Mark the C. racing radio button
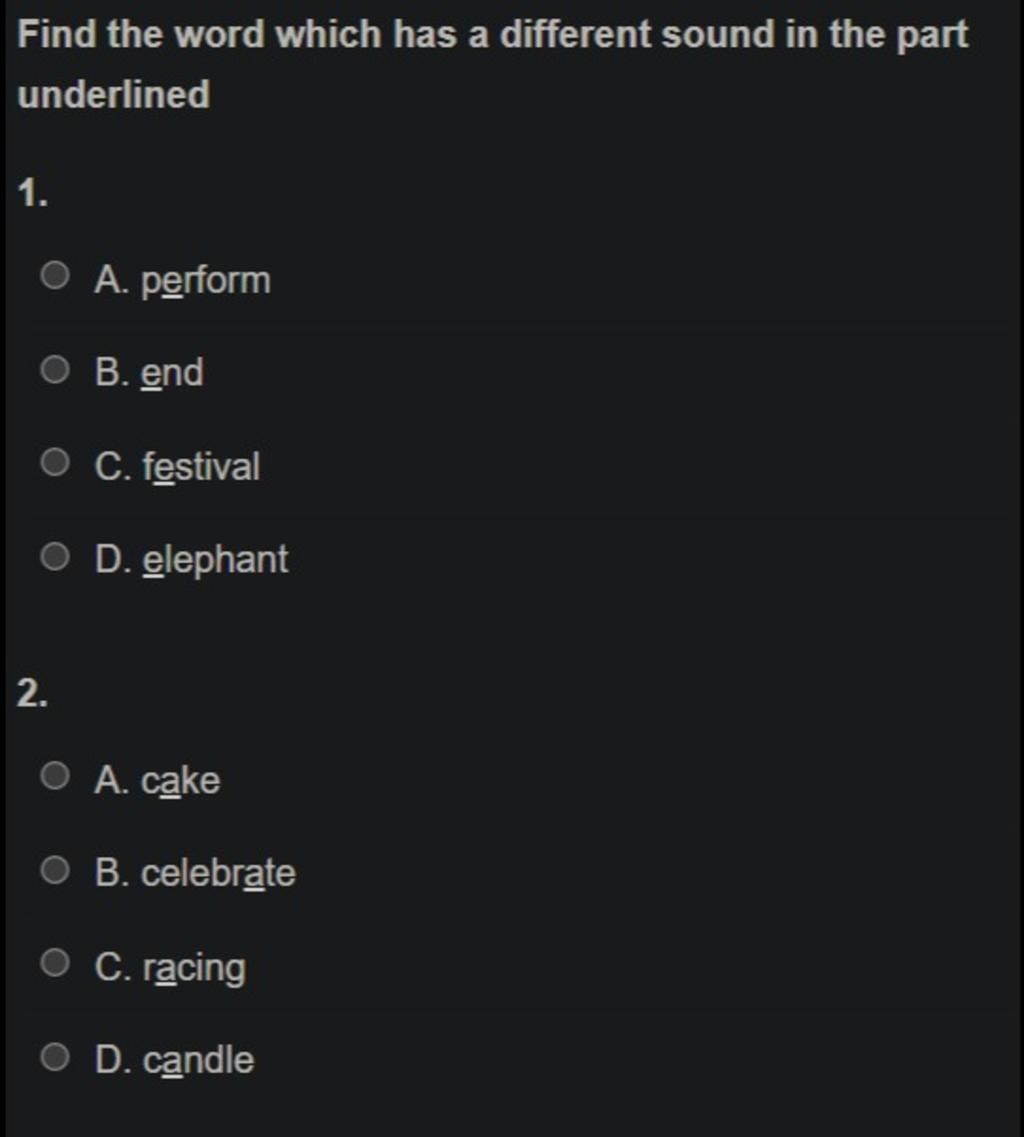Viewport: 1024px width, 1137px height. (55, 963)
